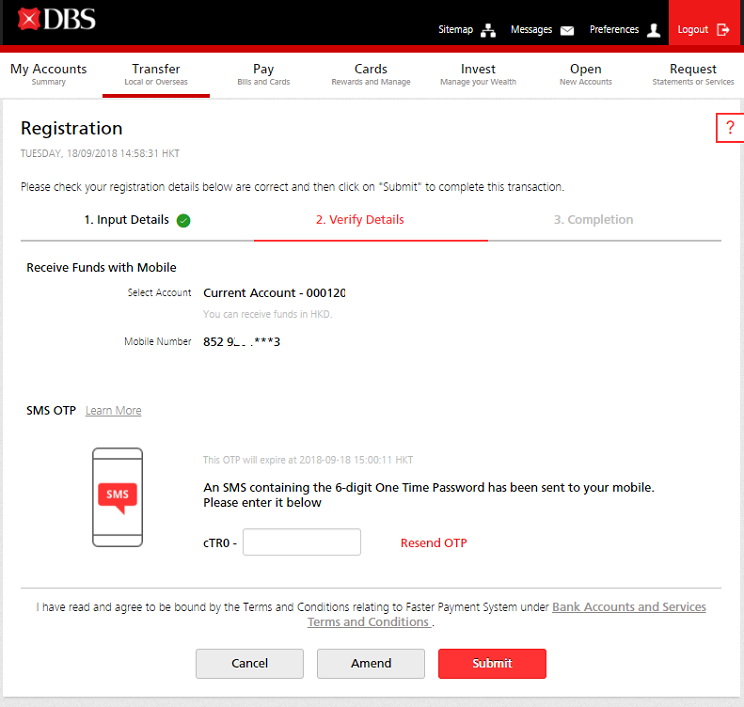The image size is (744, 707).
Task: Click the SMS phone illustration
Action: (x=117, y=496)
